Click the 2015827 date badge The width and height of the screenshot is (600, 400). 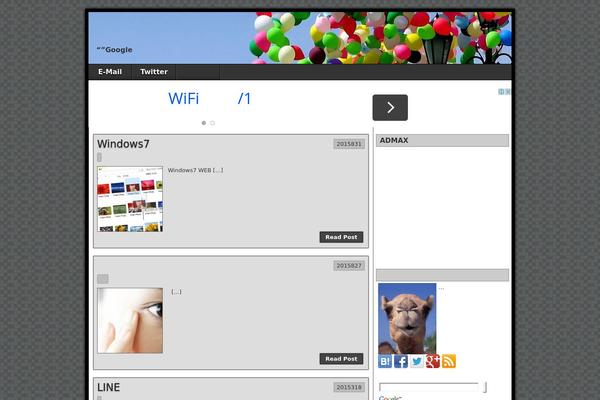coord(349,266)
